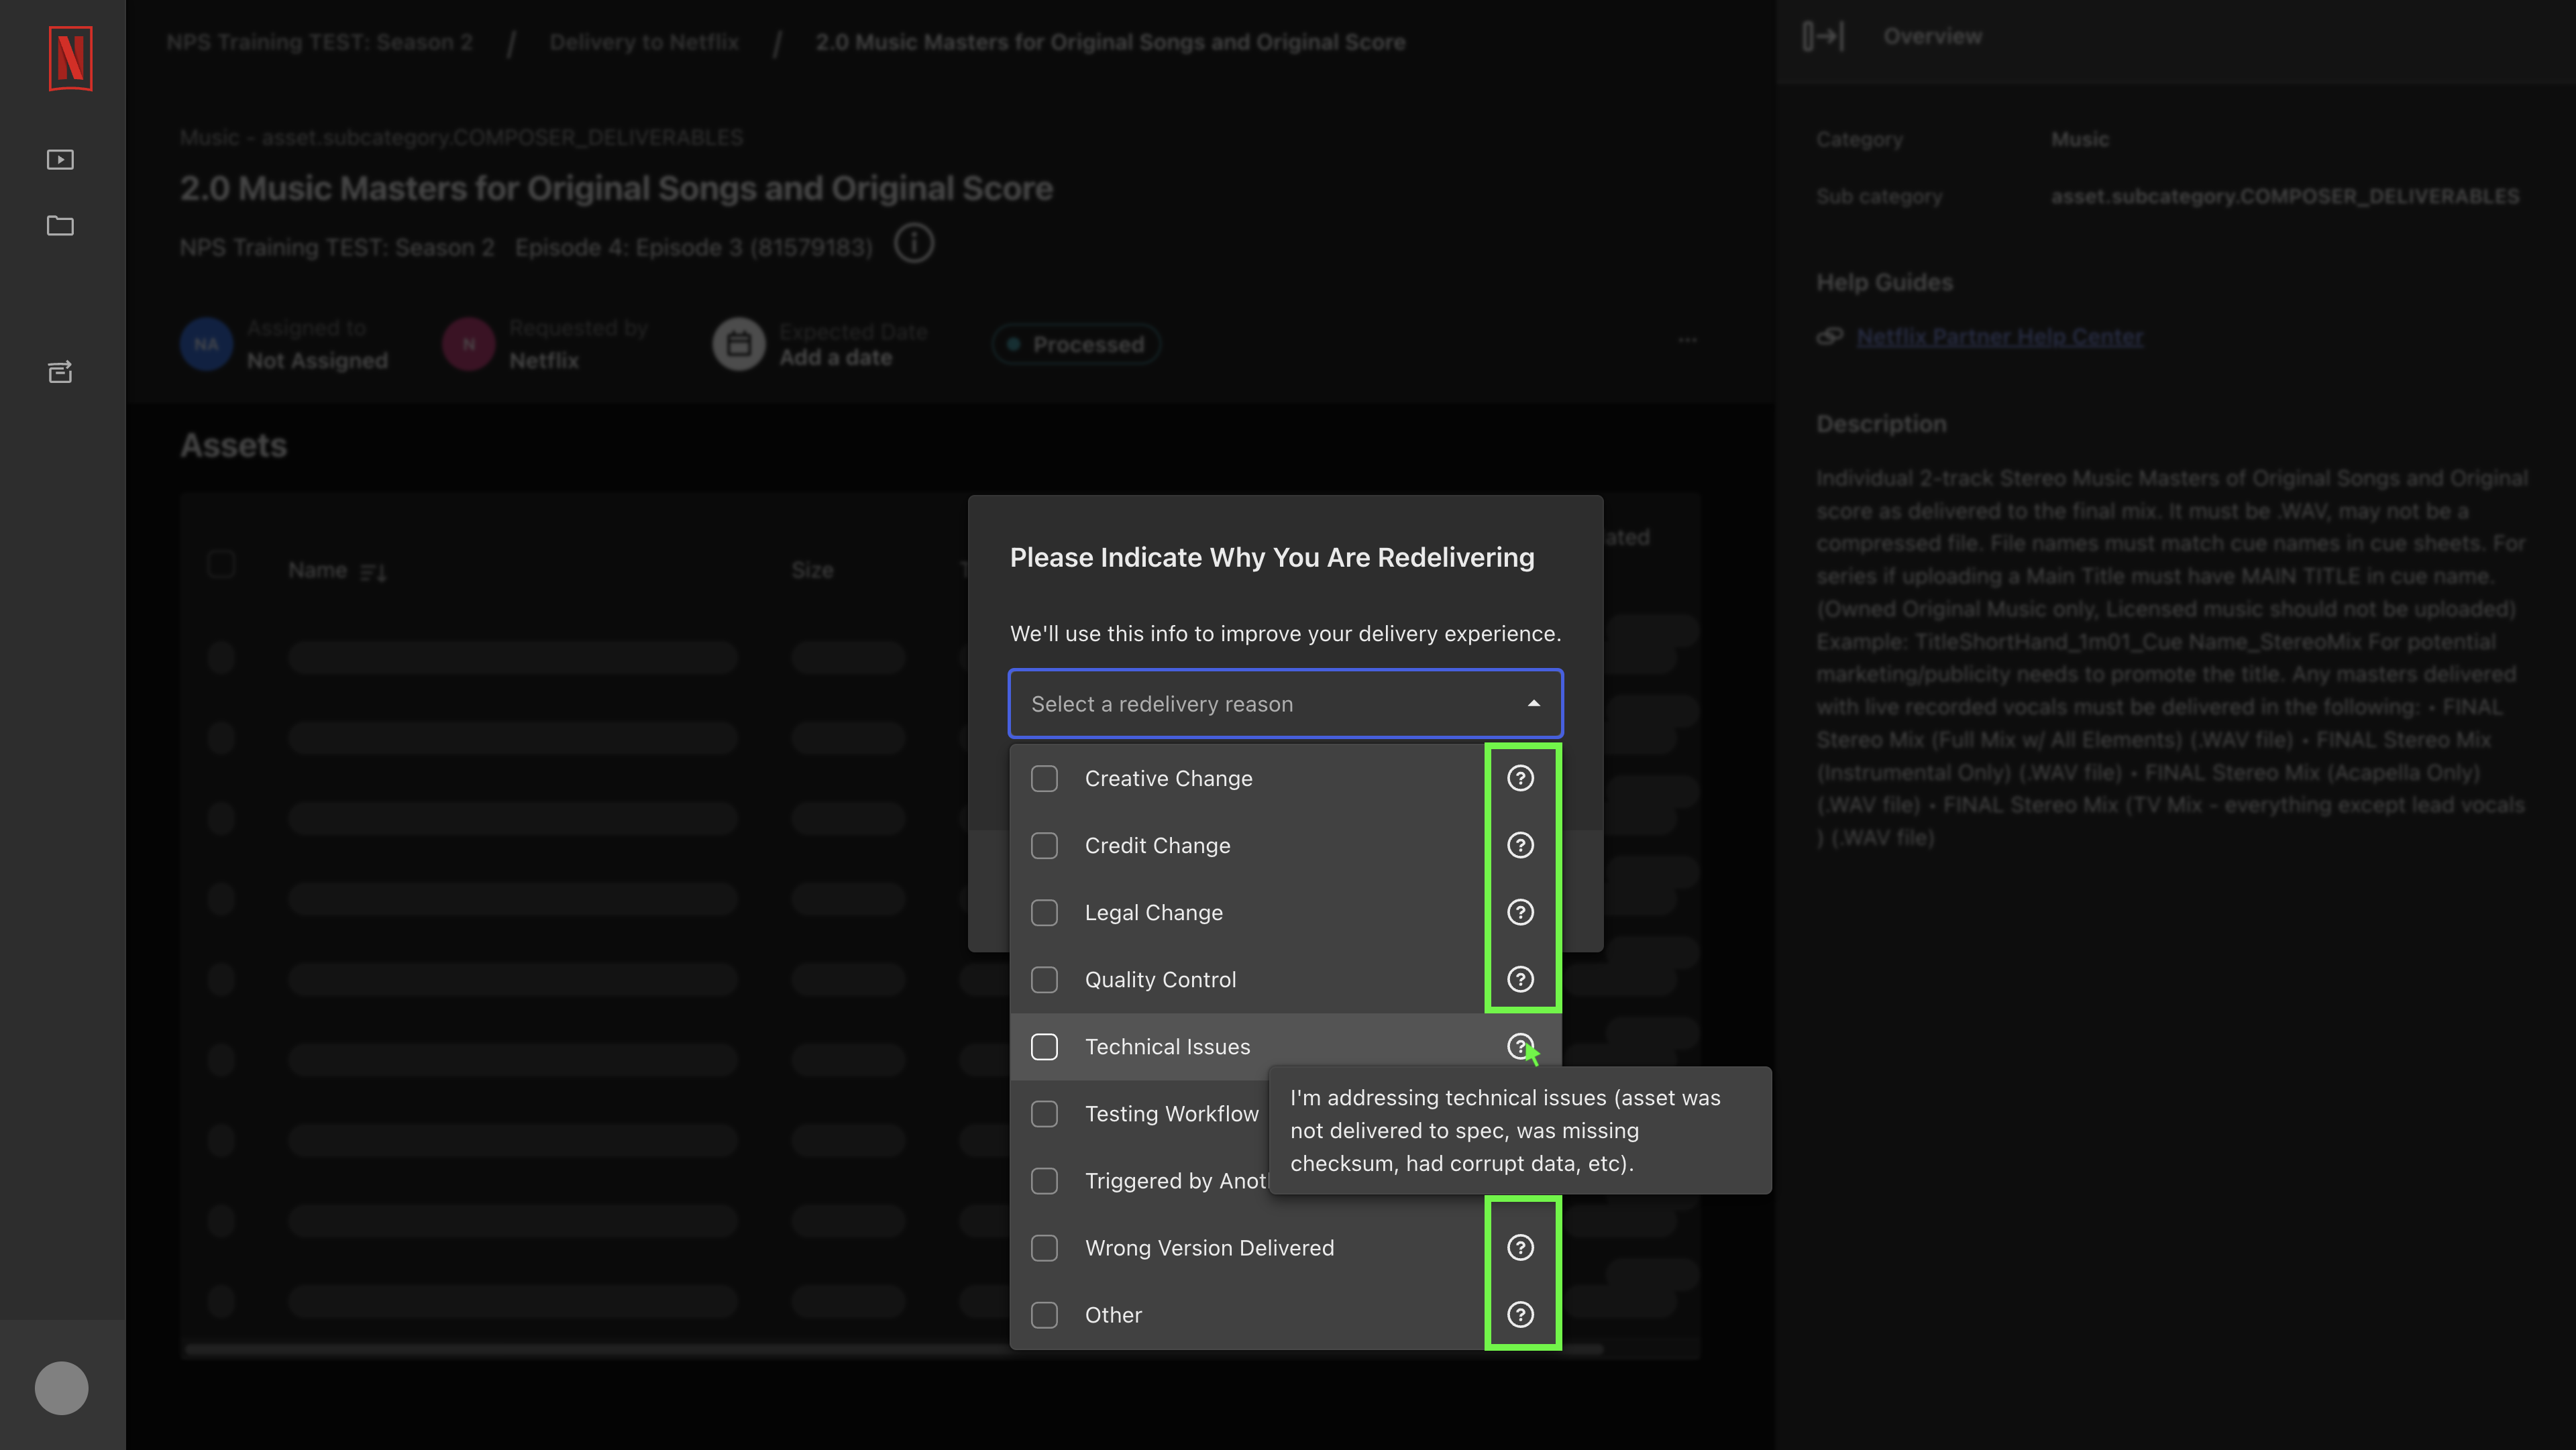Click the Netflix requester avatar
Viewport: 2576px width, 1450px height.
coord(468,344)
